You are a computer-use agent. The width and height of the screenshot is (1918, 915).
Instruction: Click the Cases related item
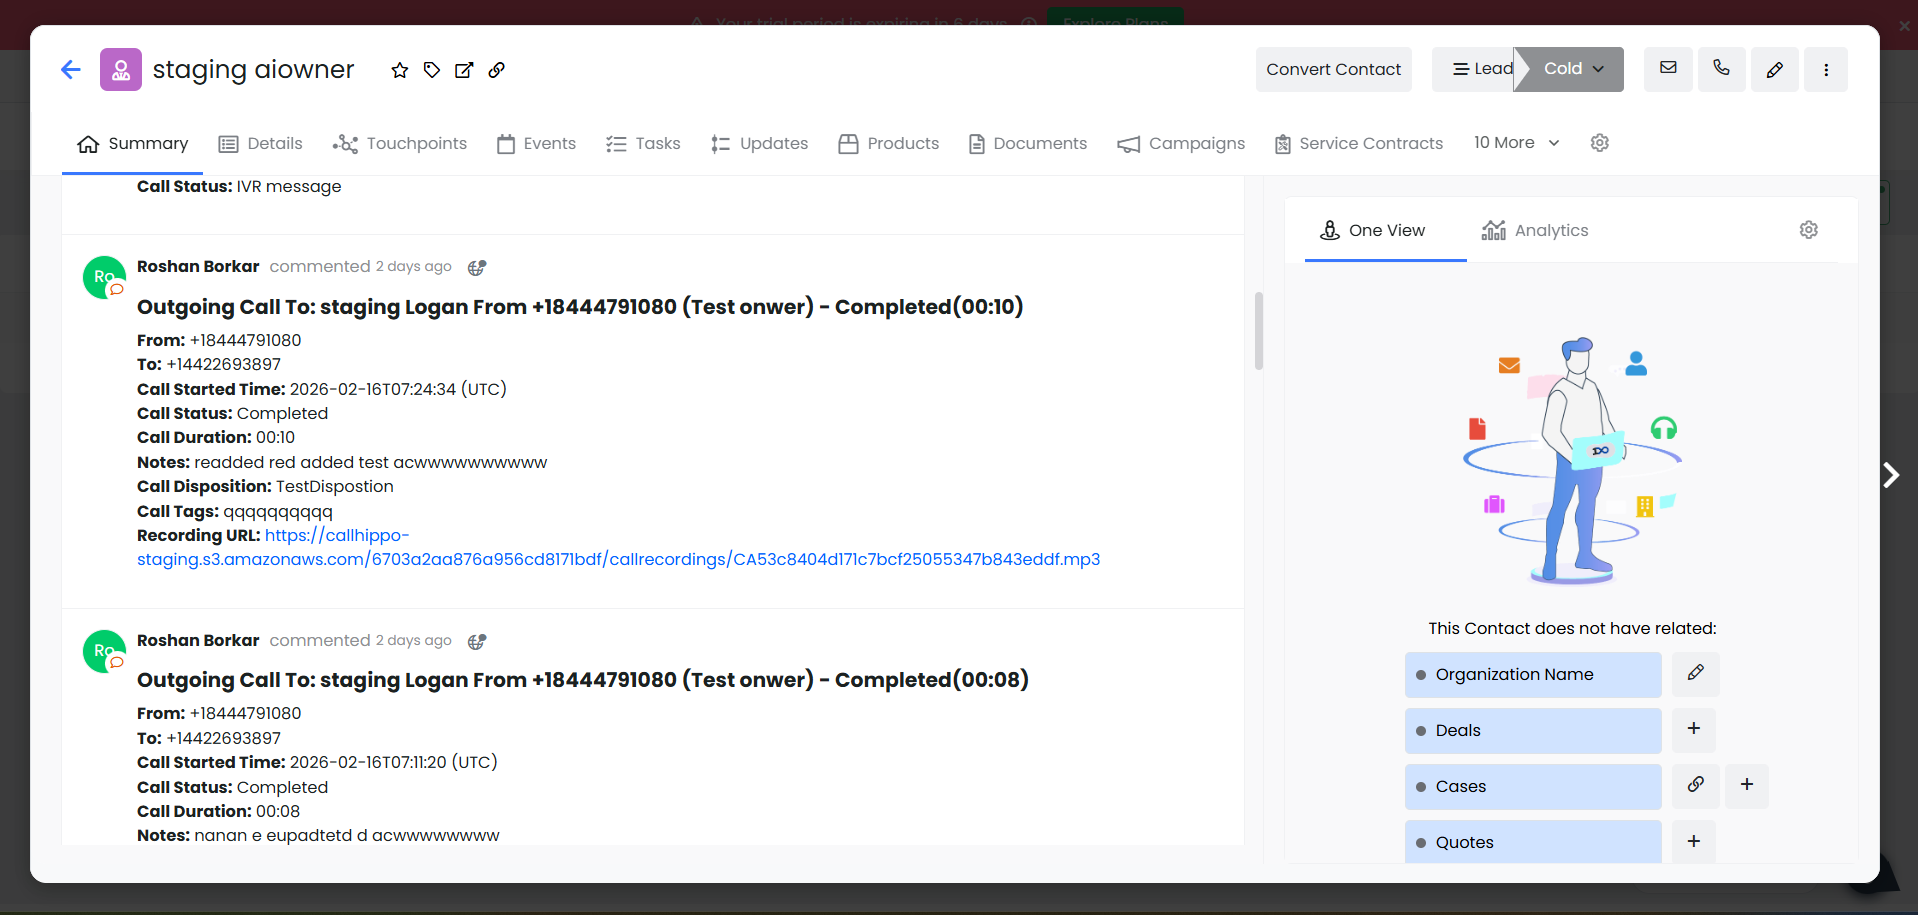1533,787
